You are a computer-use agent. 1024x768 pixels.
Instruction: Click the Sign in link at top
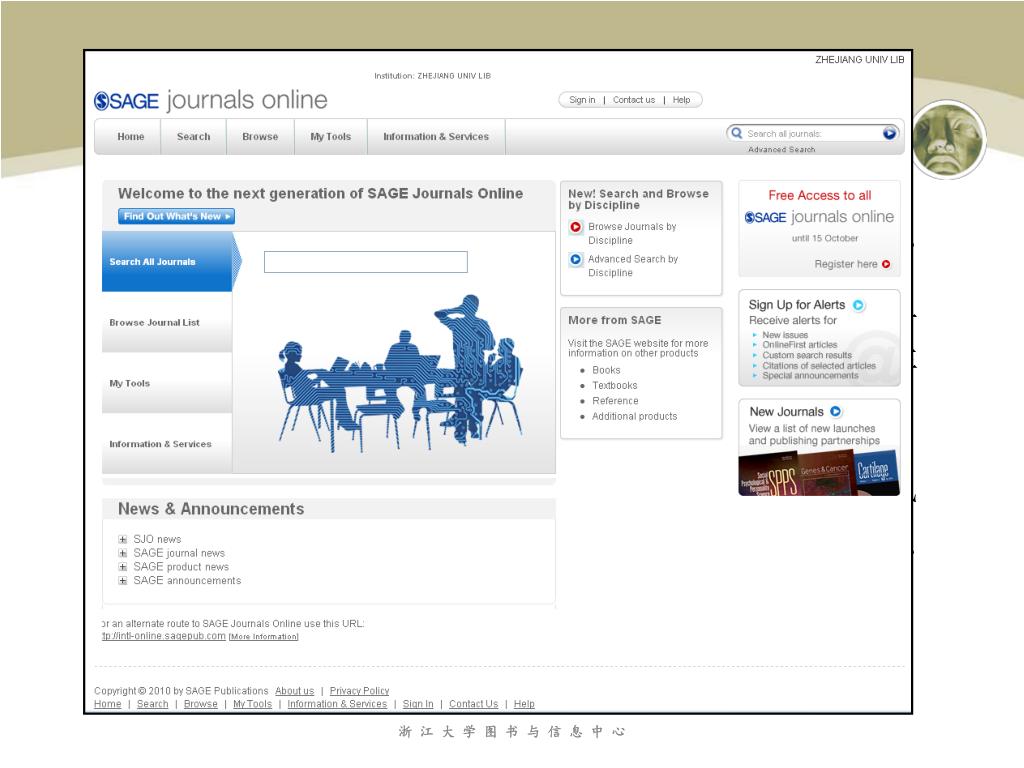582,100
